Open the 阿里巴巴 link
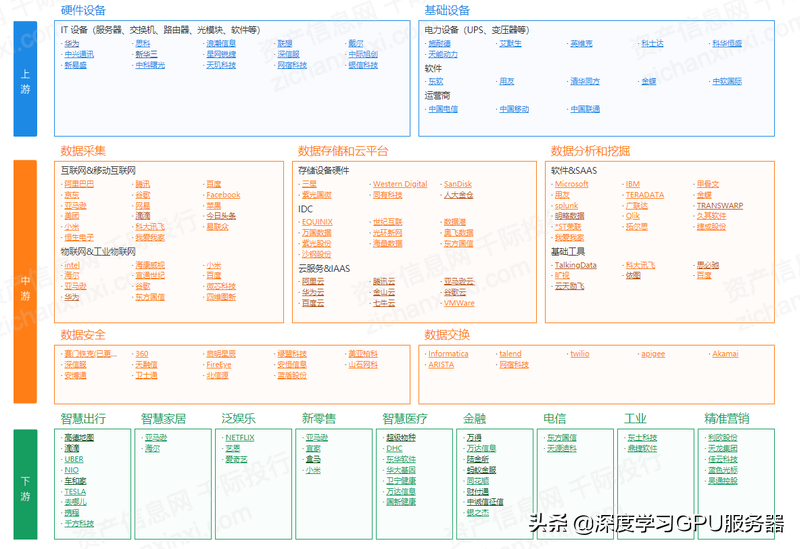Screen dimensions: 800x549 click(x=79, y=184)
